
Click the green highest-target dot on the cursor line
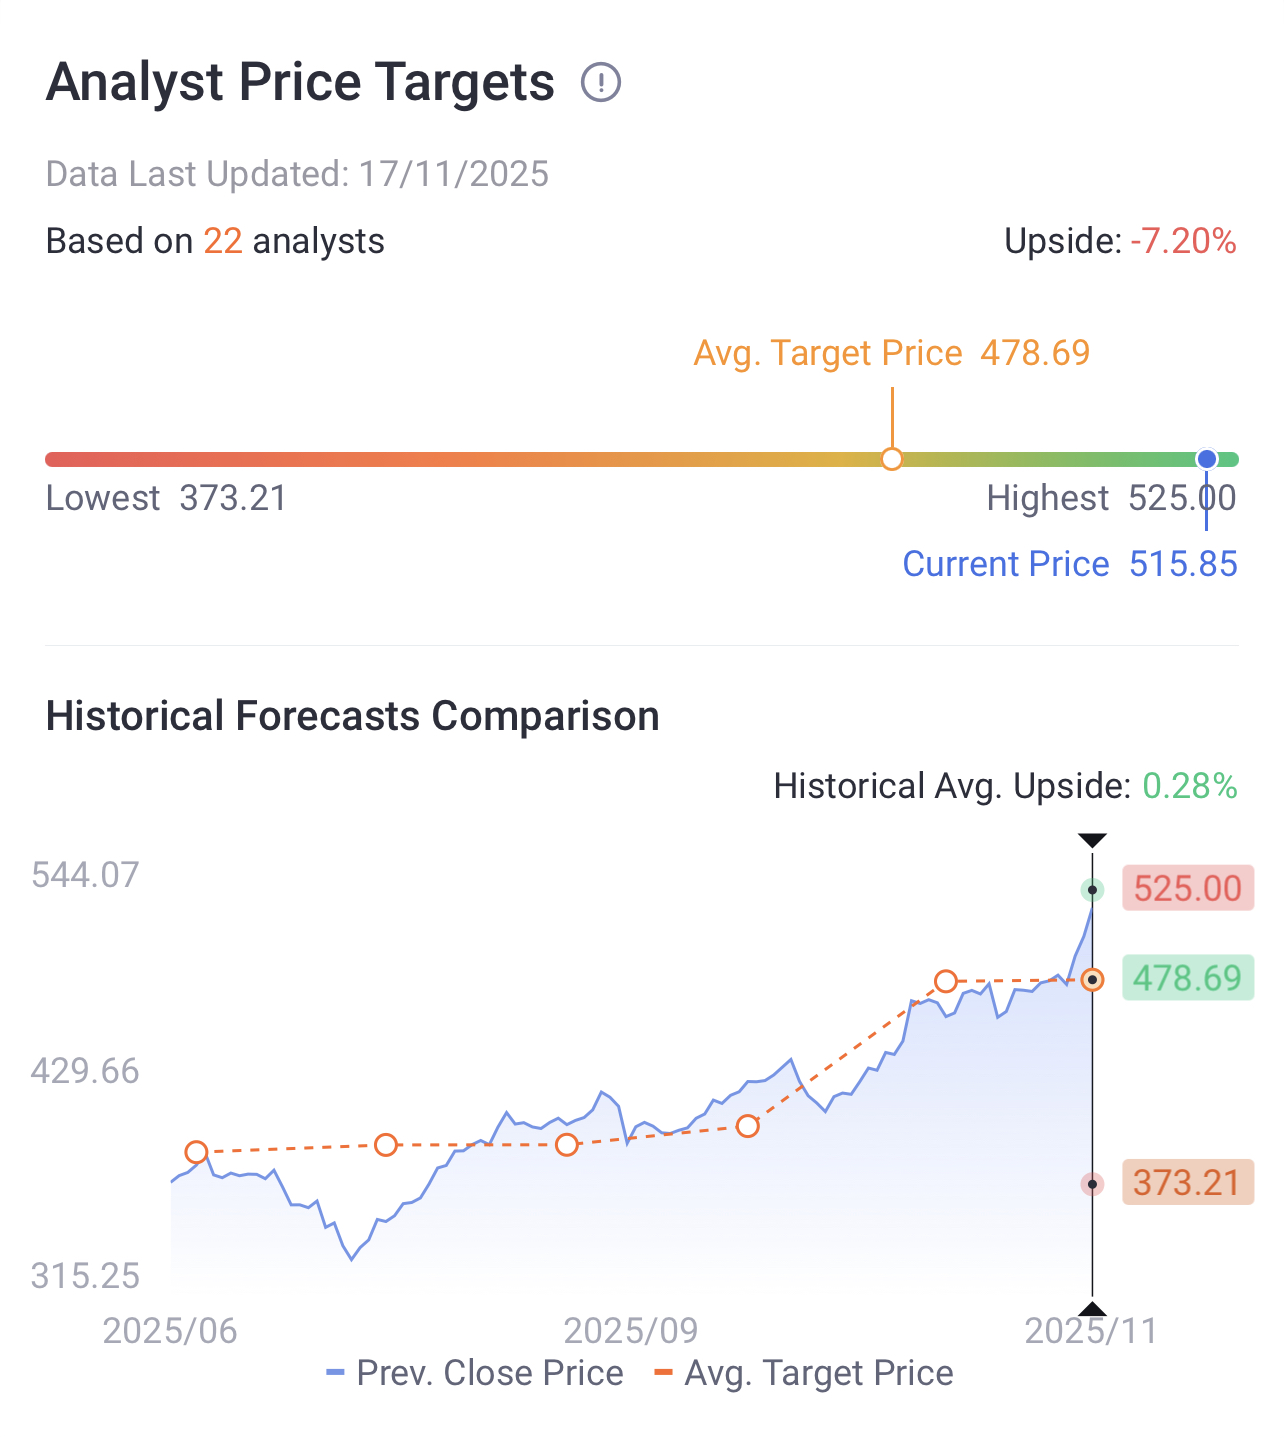1093,889
